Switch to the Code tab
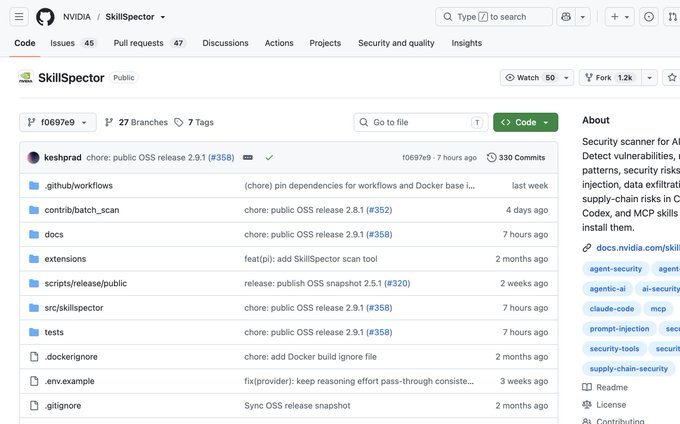This screenshot has width=680, height=424. pyautogui.click(x=25, y=43)
